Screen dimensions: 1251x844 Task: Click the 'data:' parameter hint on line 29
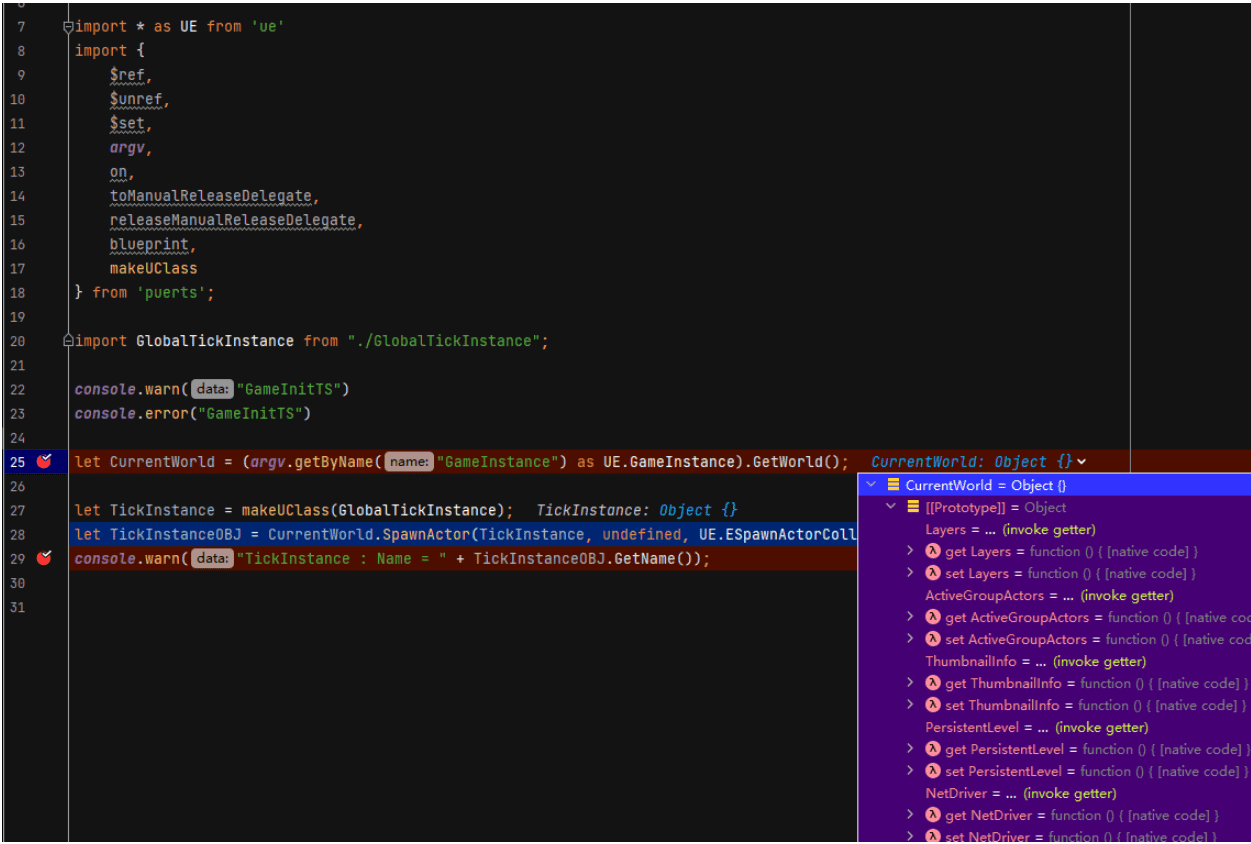coord(212,558)
